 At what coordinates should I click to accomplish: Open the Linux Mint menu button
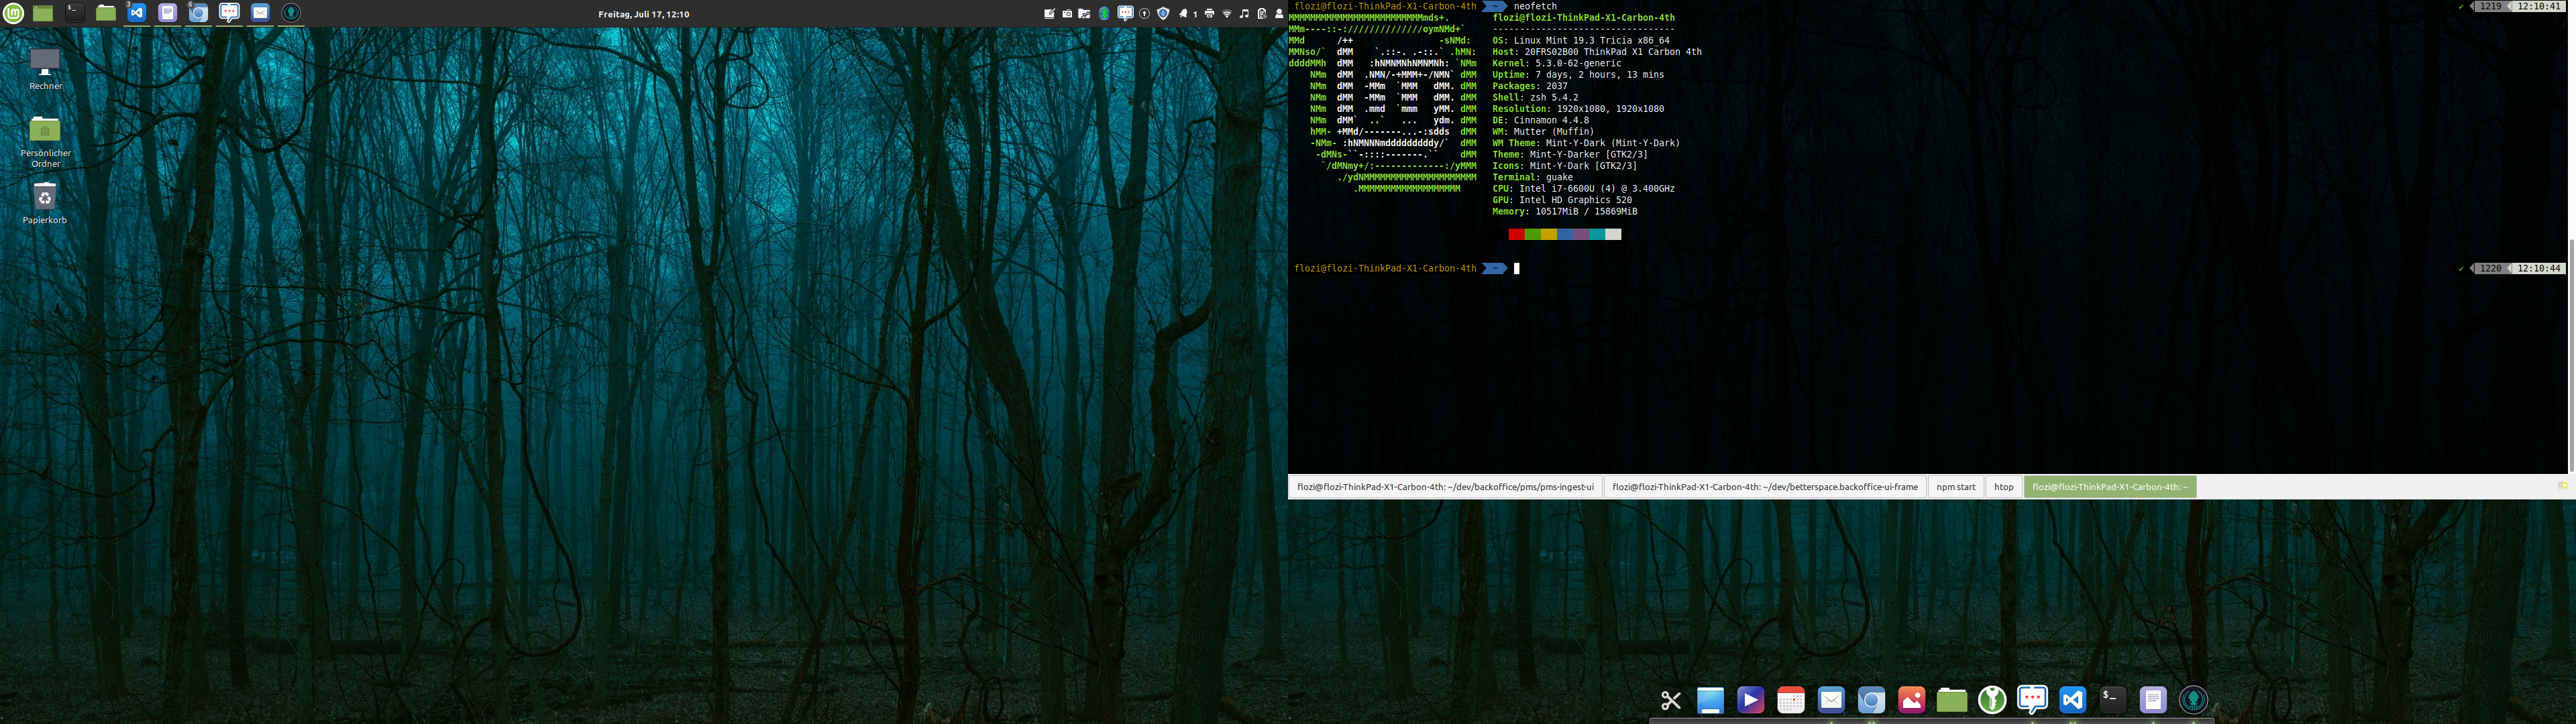13,13
